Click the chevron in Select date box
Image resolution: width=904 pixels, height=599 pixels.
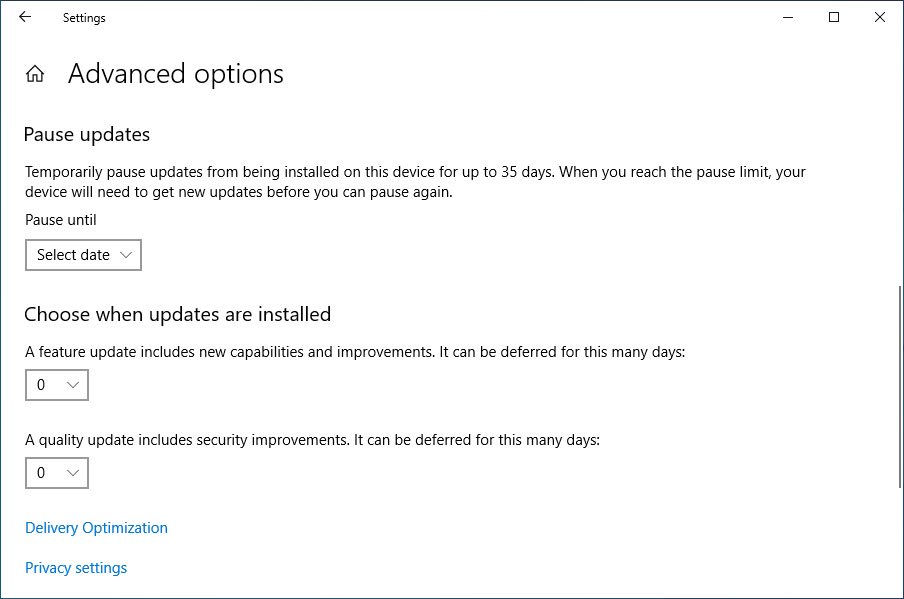[125, 255]
